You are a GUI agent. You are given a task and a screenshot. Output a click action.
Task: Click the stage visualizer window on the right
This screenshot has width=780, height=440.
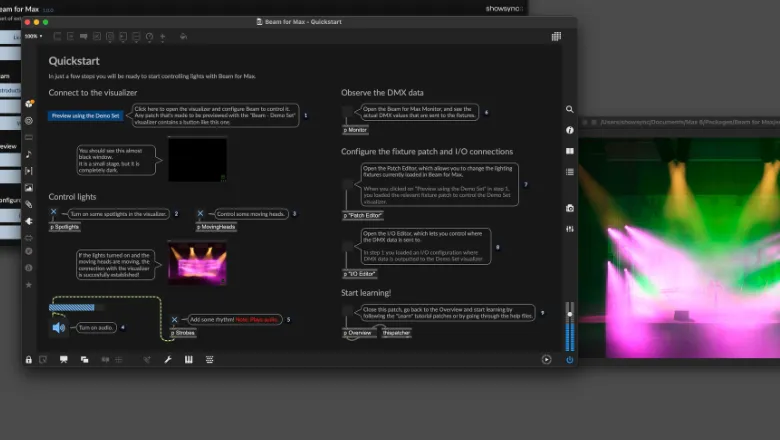(679, 248)
